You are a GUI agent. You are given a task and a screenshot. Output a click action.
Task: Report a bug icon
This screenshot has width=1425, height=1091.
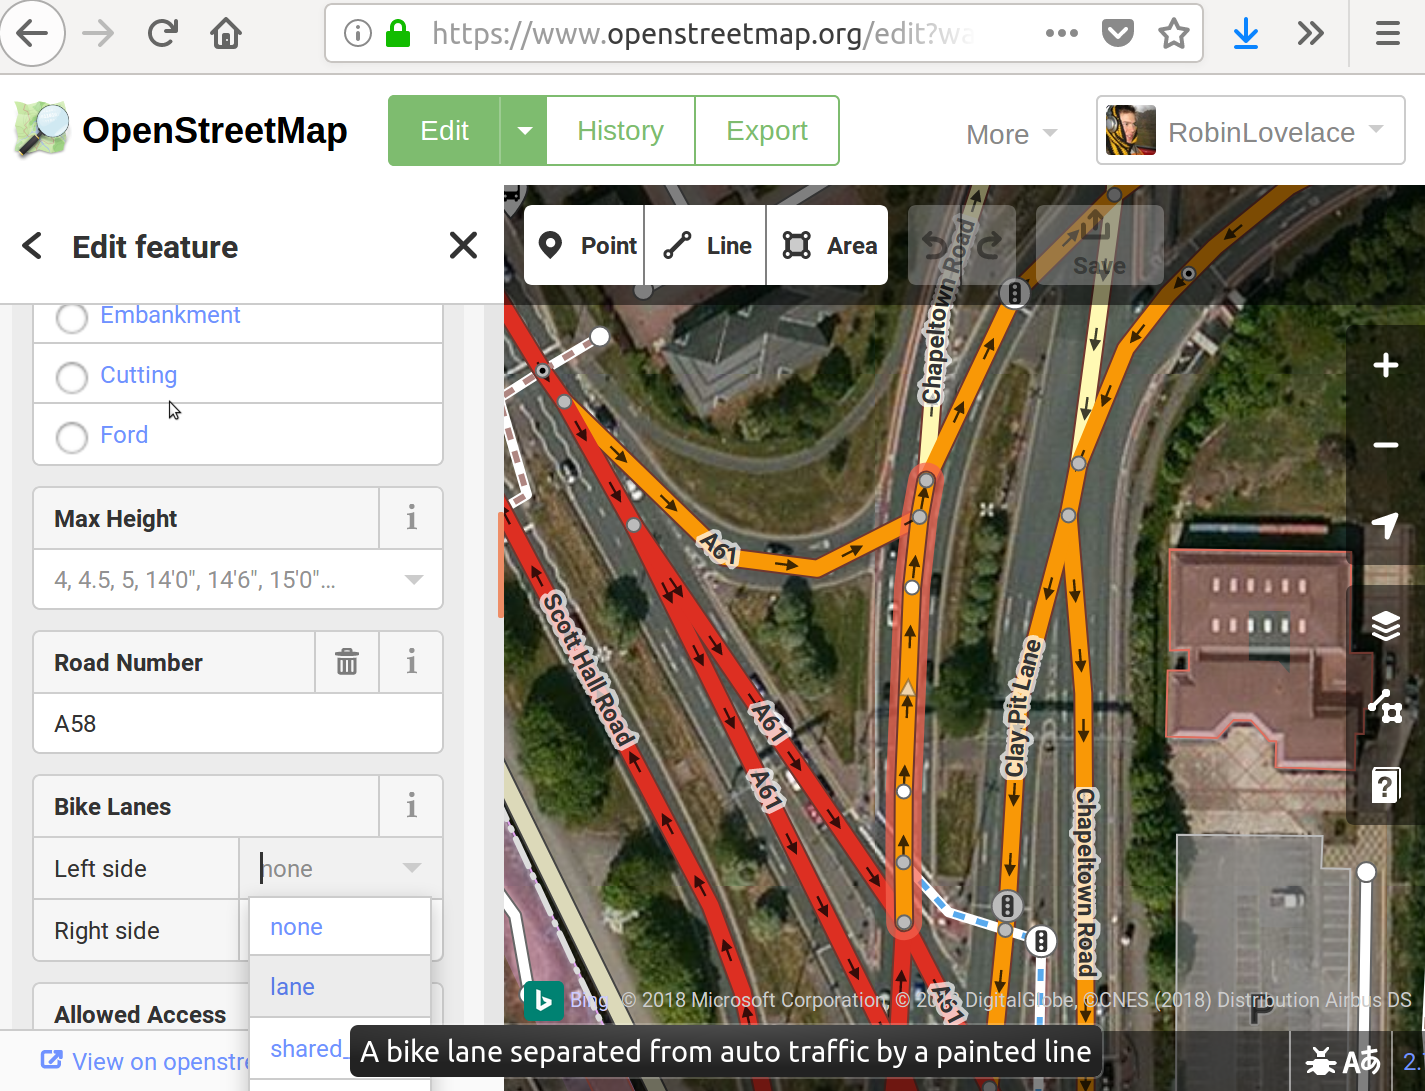coord(1321,1061)
